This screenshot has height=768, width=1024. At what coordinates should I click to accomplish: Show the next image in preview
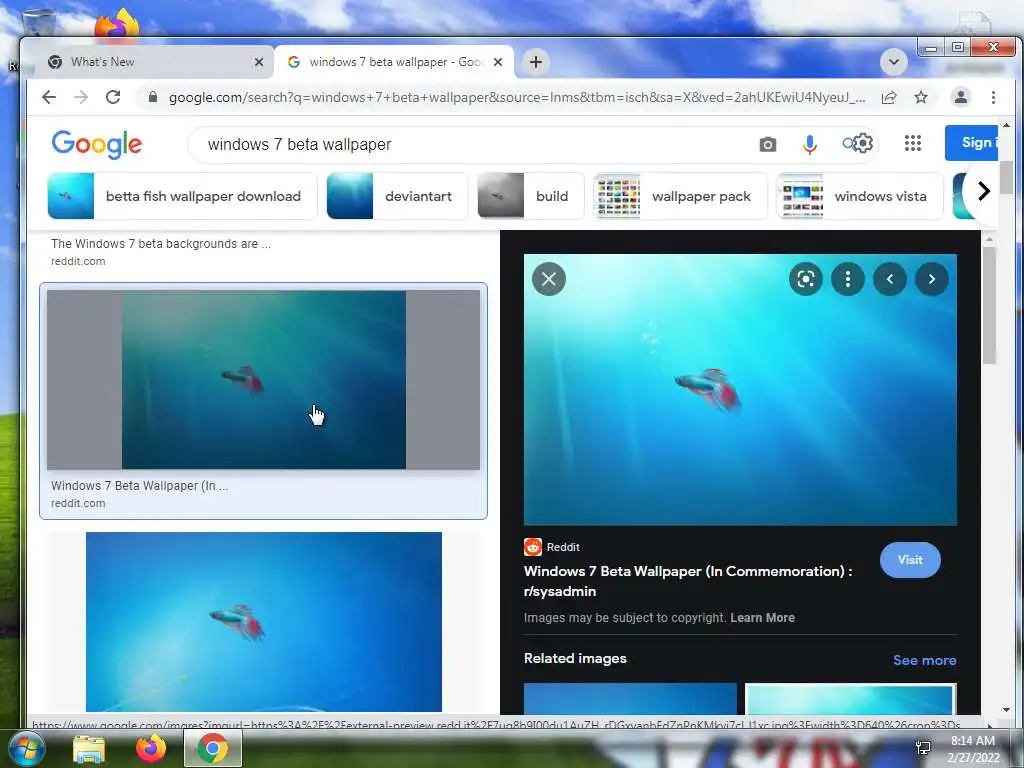point(931,279)
